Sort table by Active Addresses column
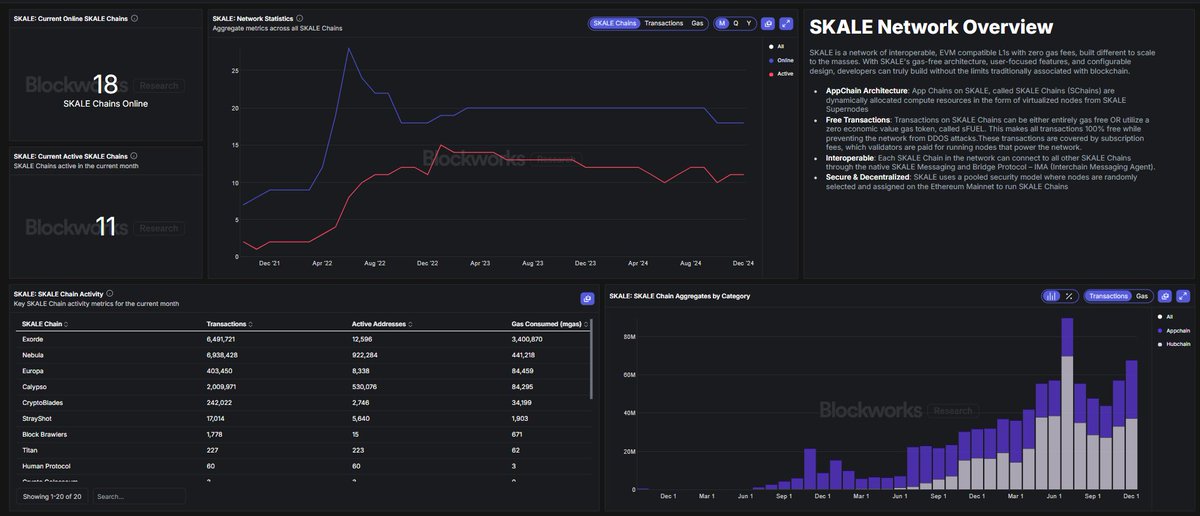The image size is (1200, 516). [382, 324]
